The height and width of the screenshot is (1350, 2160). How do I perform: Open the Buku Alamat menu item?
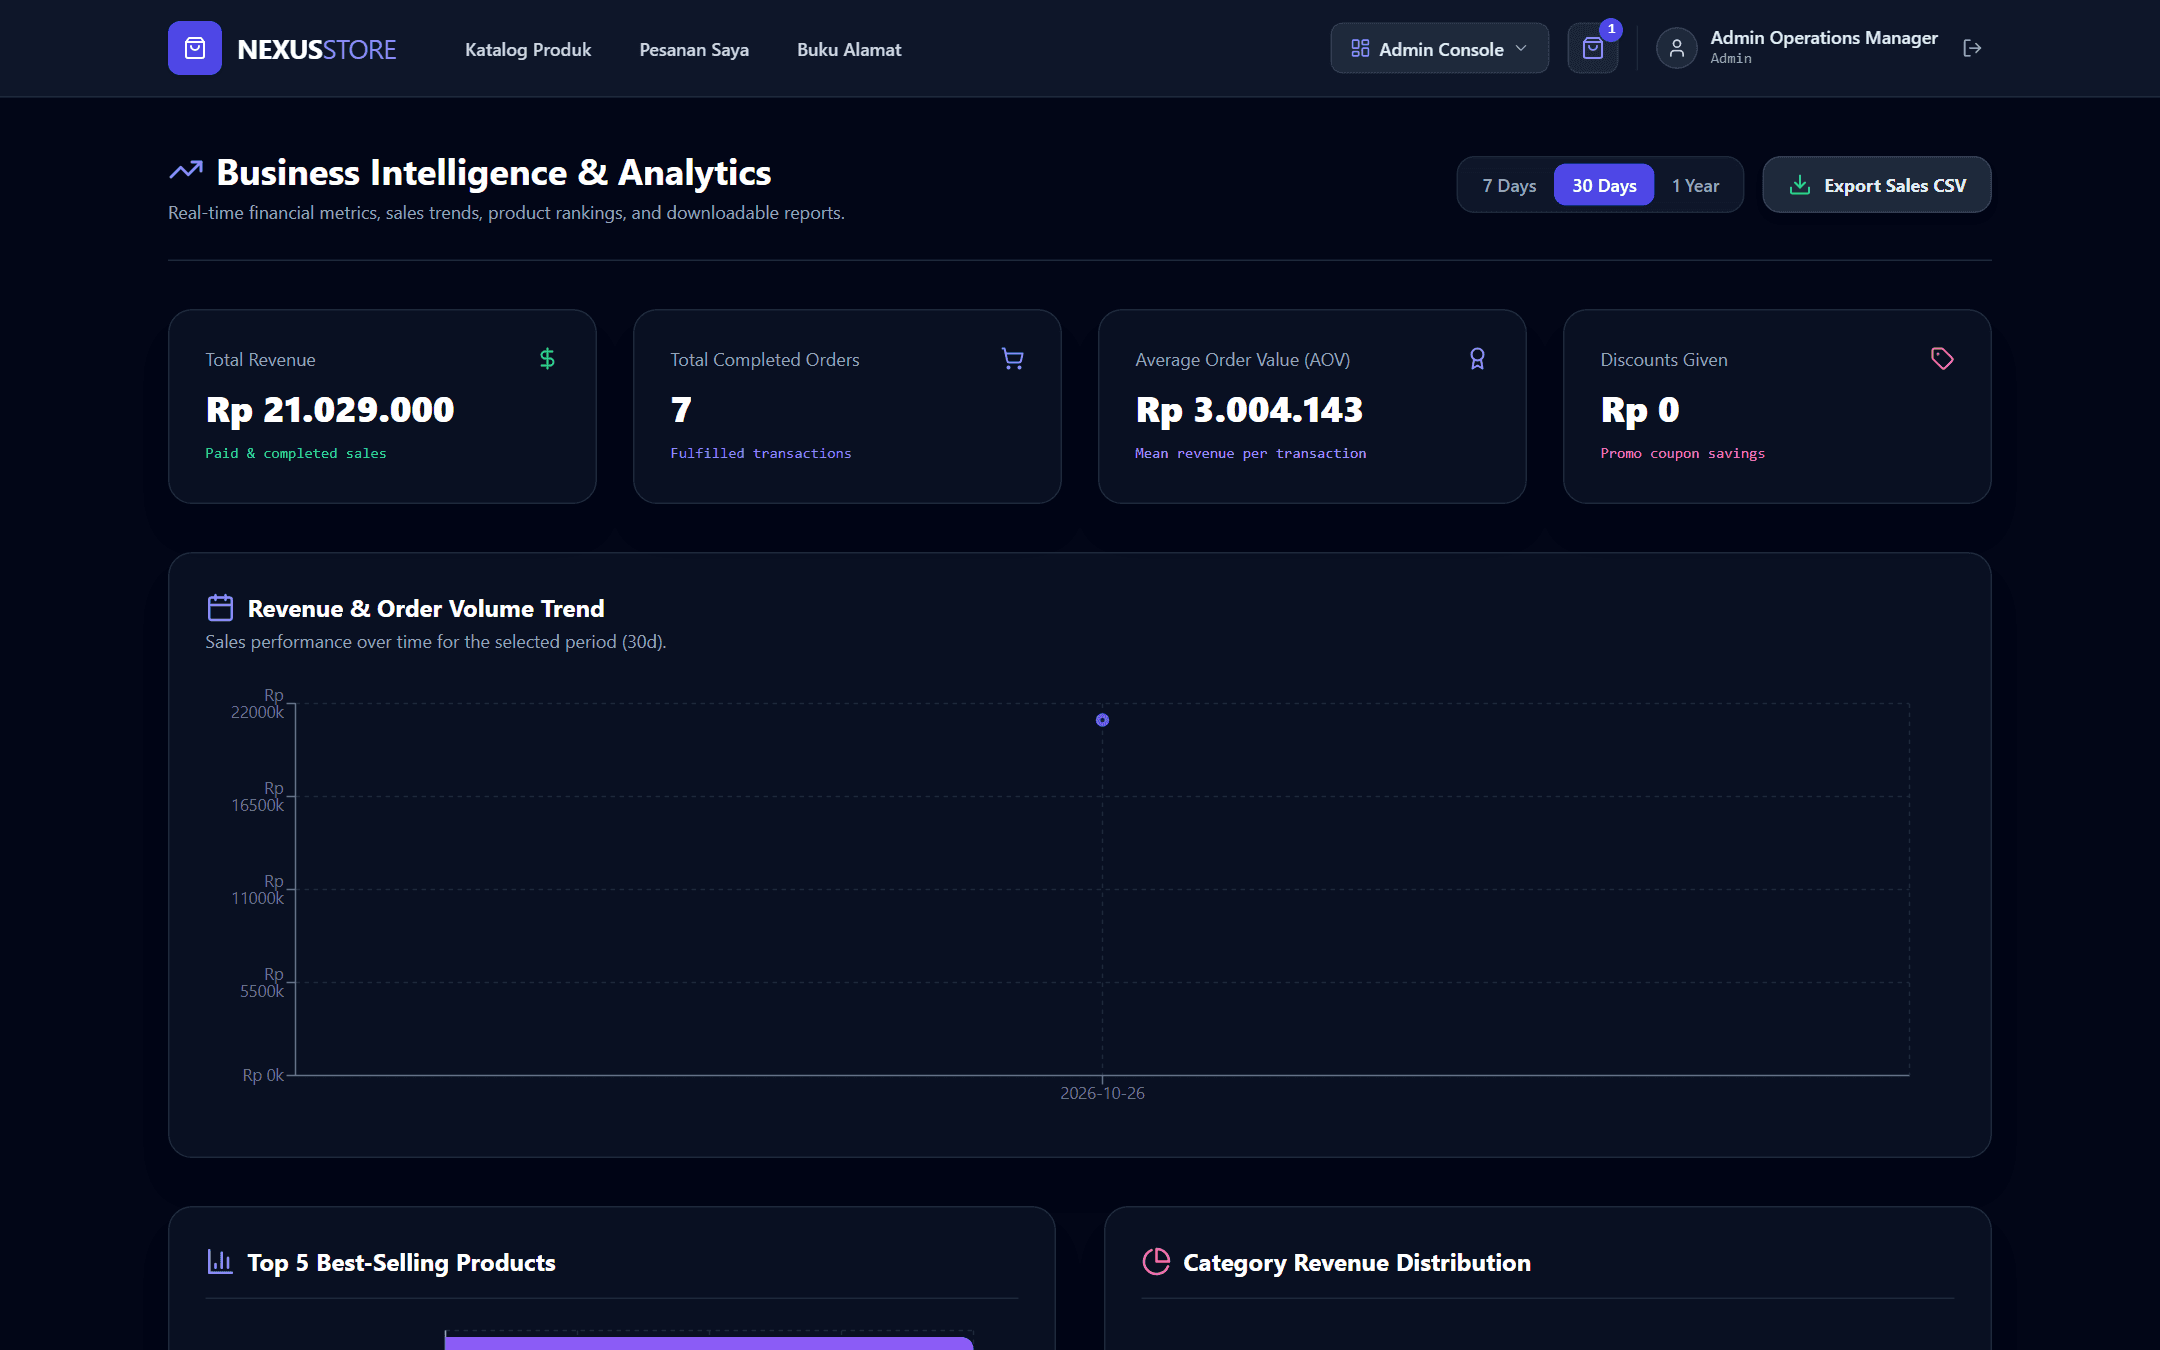849,49
